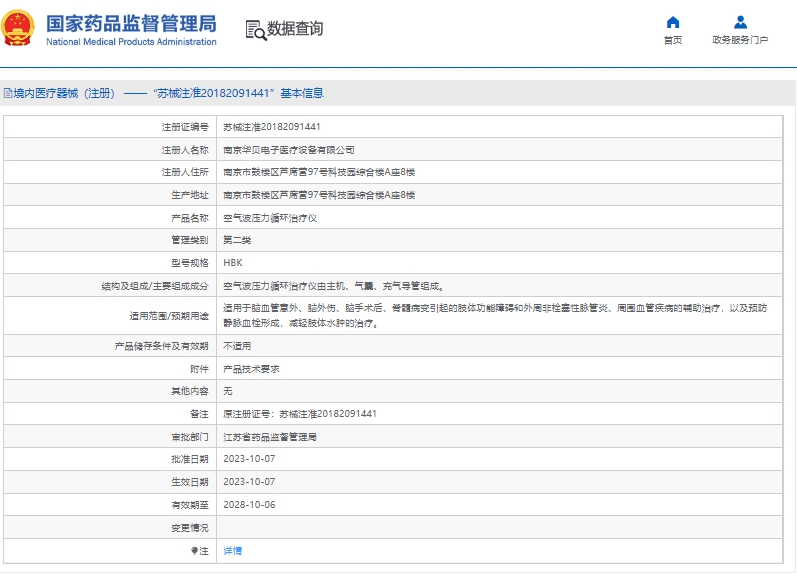This screenshot has height=574, width=797.
Task: Select expiry date 2028-10-06
Action: (249, 505)
